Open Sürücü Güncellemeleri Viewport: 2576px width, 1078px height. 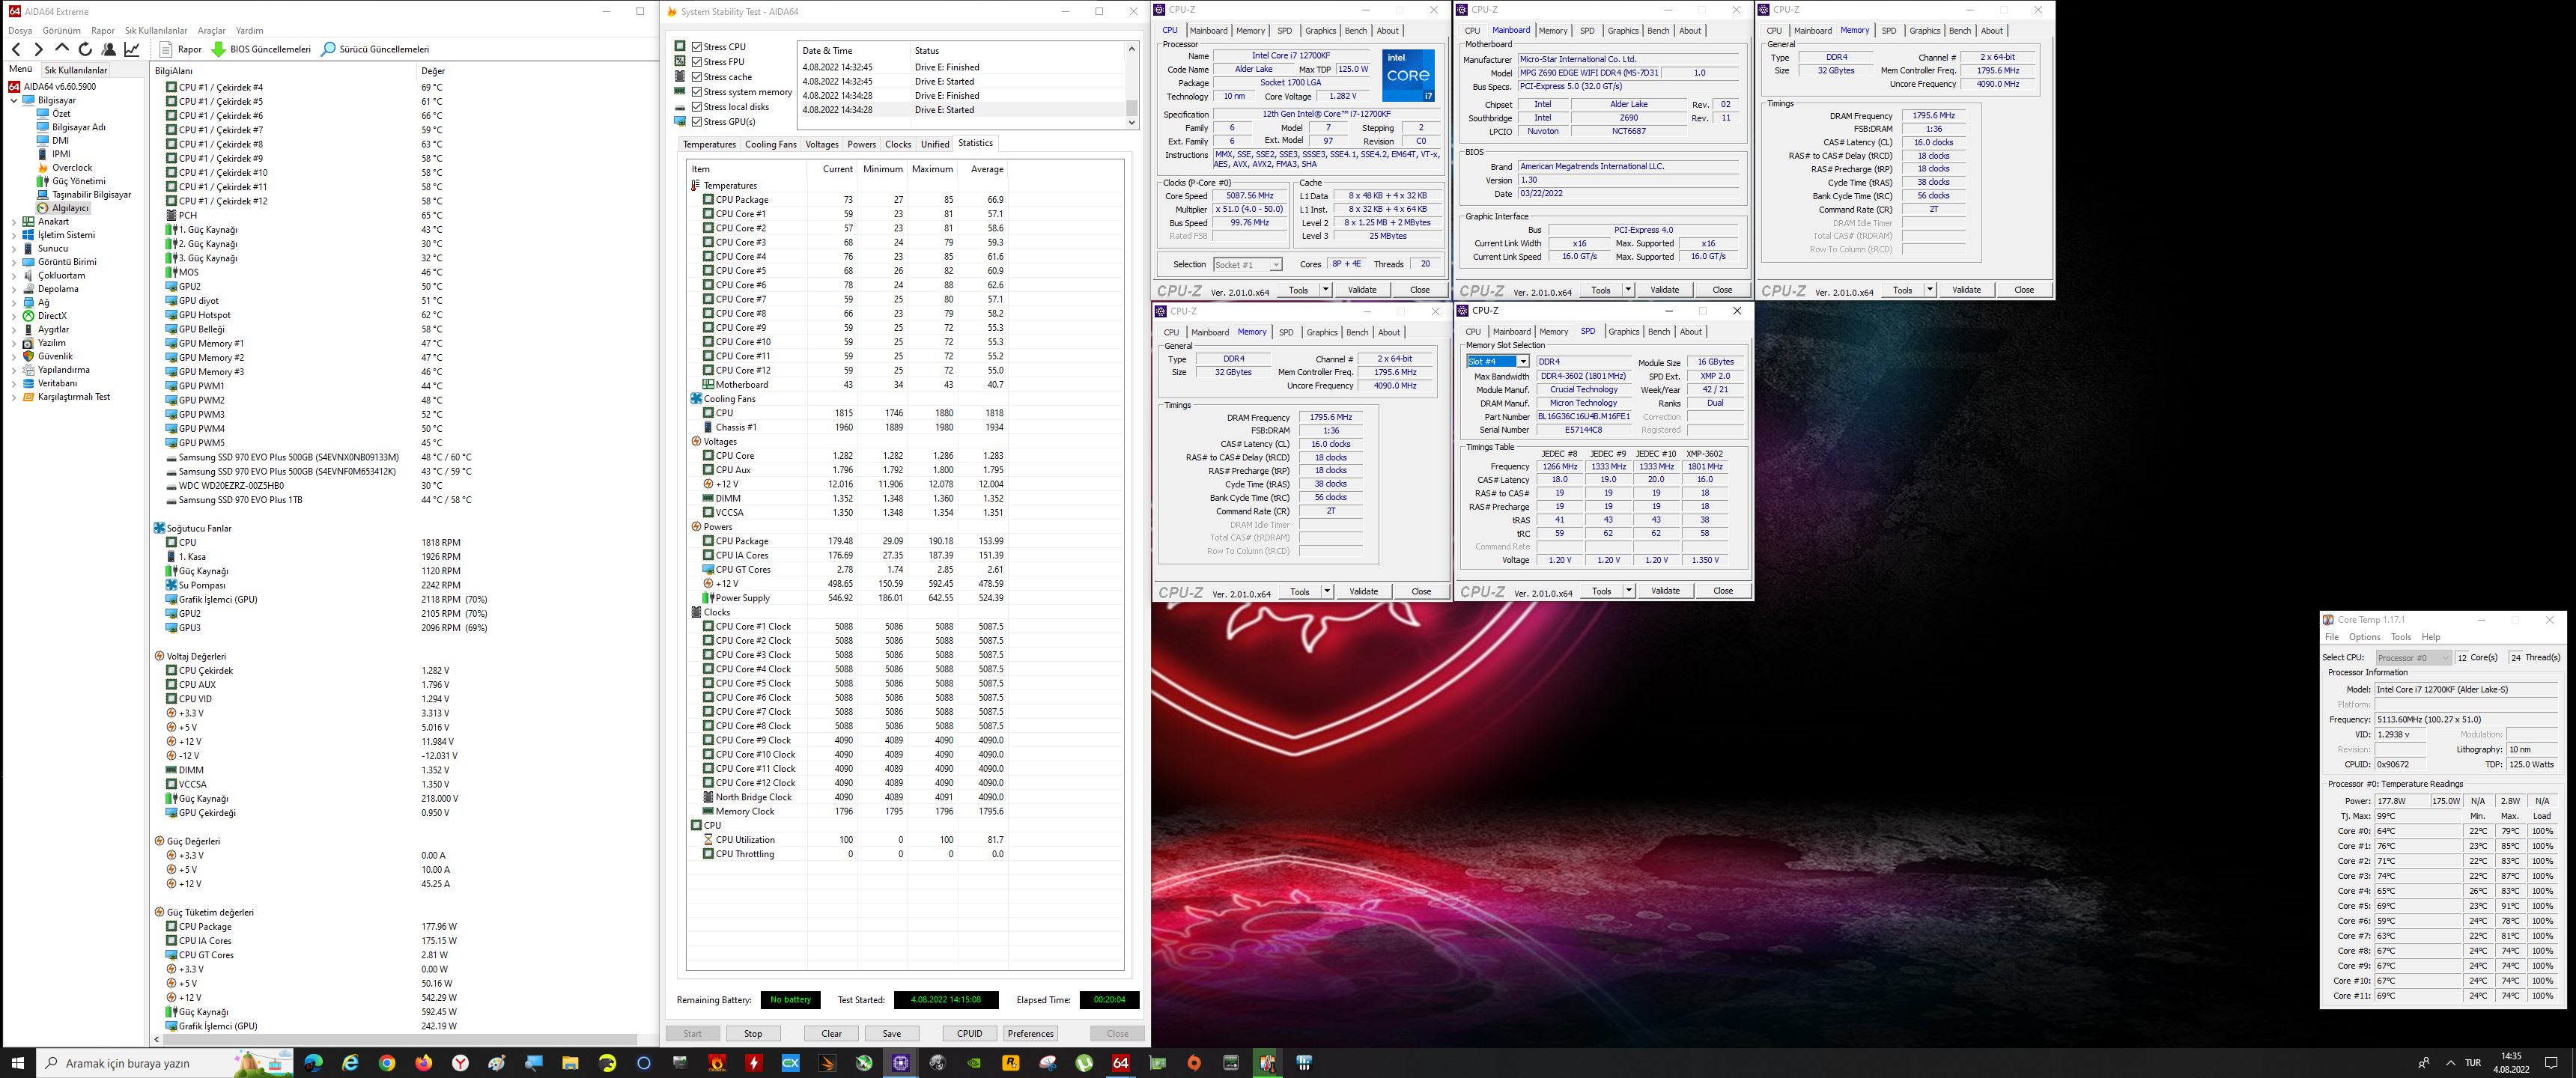[x=375, y=49]
